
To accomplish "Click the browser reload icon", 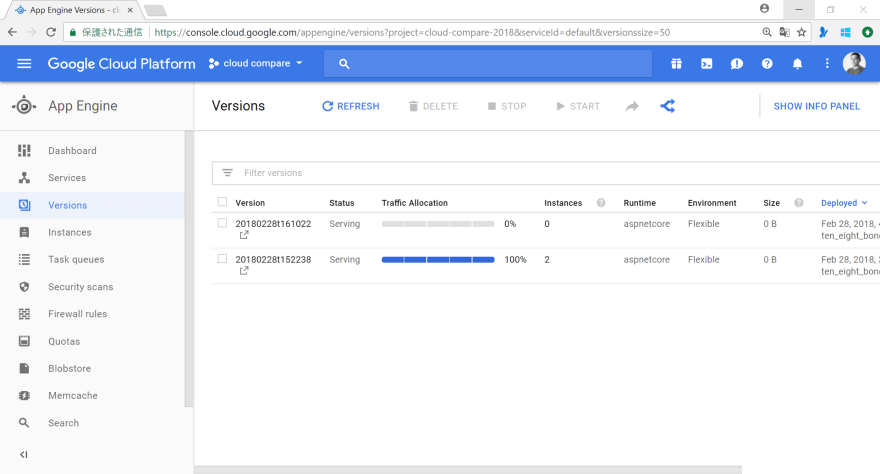I will [51, 32].
